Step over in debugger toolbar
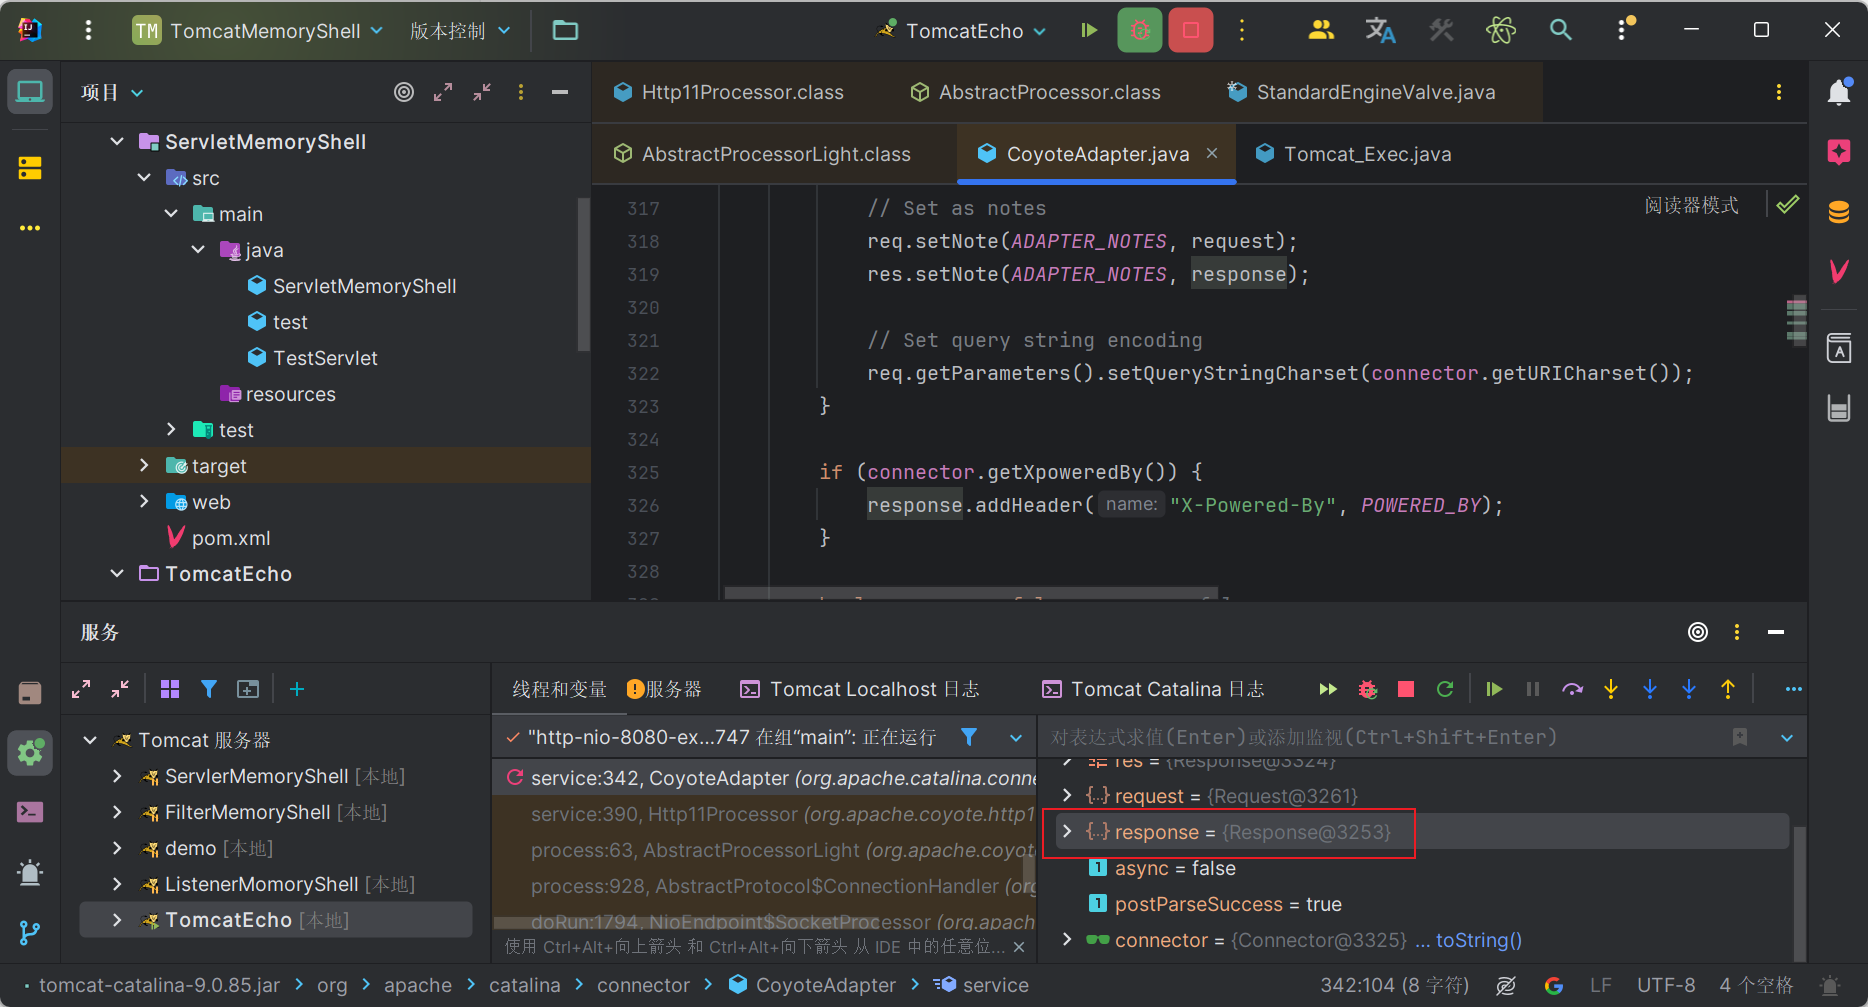 click(x=1572, y=689)
